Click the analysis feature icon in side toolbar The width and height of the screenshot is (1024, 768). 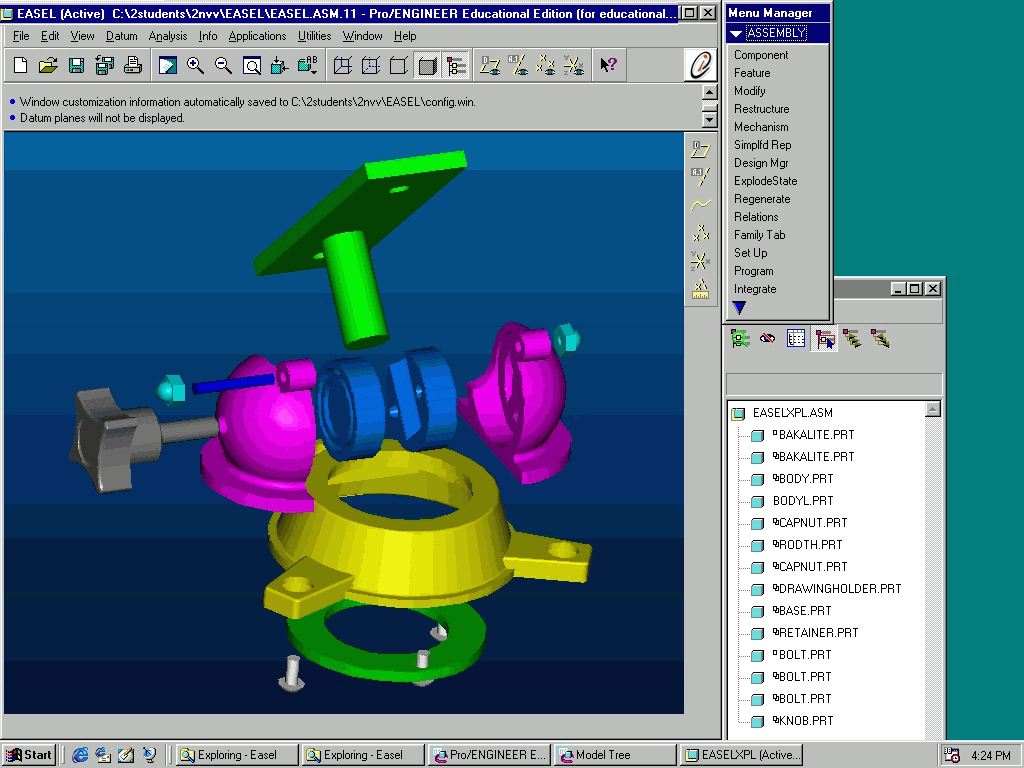coord(701,289)
